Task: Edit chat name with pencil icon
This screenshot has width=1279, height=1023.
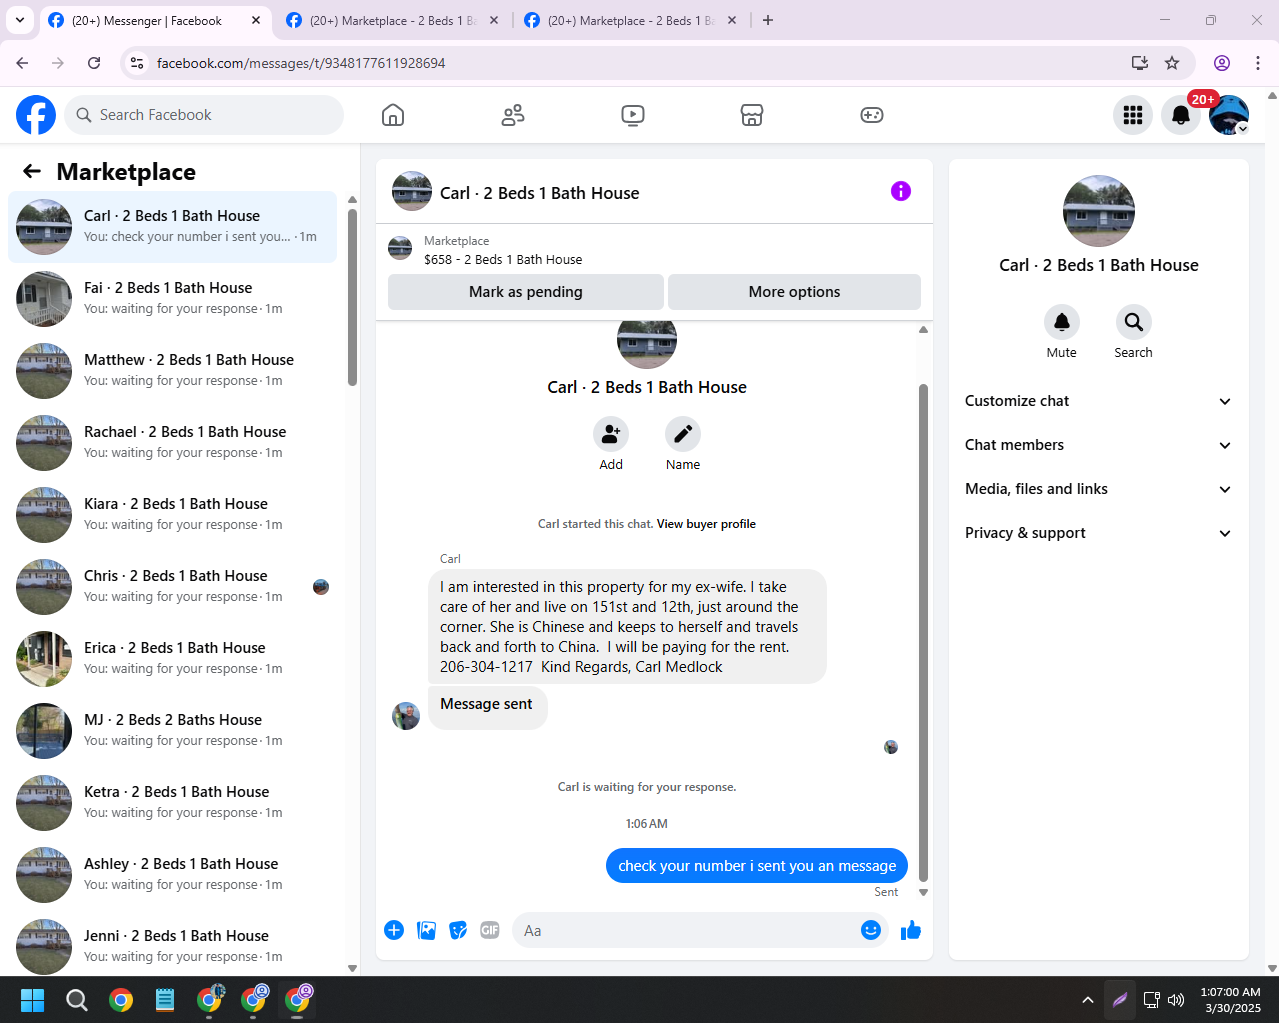Action: [683, 435]
